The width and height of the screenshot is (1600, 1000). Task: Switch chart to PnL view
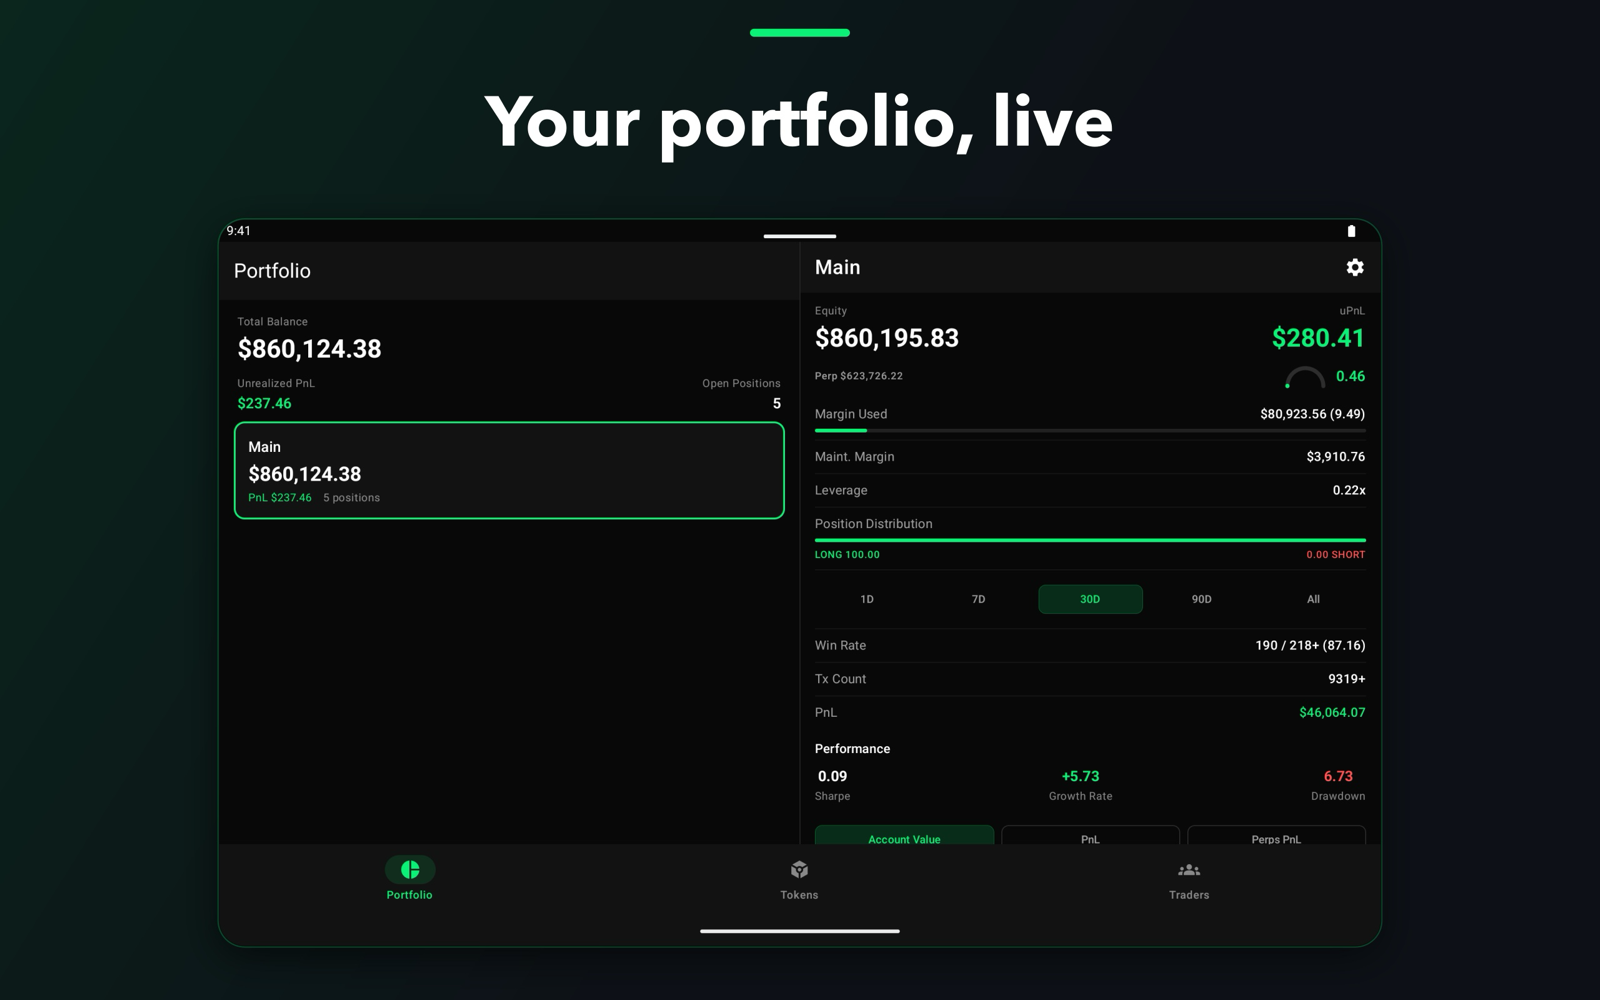[1090, 836]
